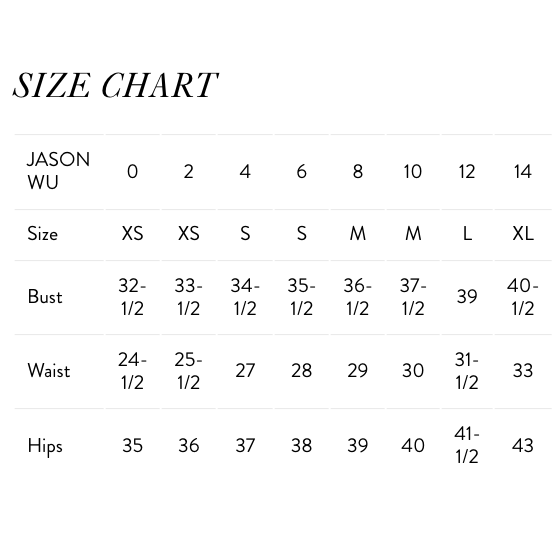Screen dimensions: 555x555
Task: Click hips value 41-1/2
Action: coord(467,445)
